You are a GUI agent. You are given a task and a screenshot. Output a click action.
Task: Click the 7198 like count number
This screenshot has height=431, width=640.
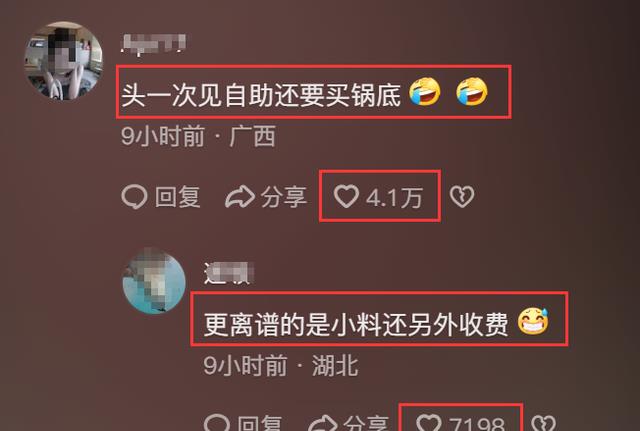pos(477,424)
